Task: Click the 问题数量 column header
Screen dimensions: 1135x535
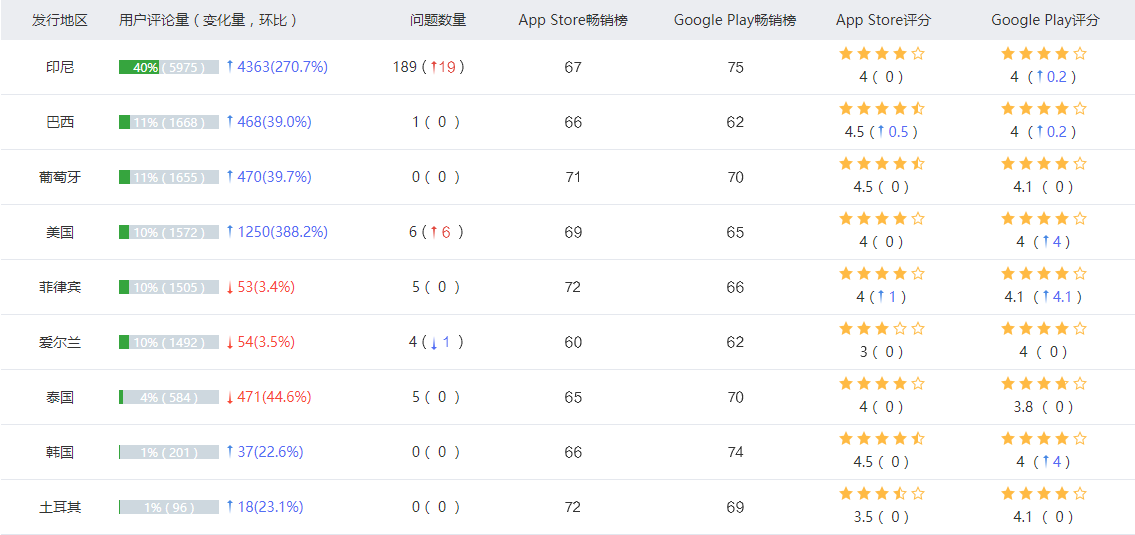Action: [438, 20]
